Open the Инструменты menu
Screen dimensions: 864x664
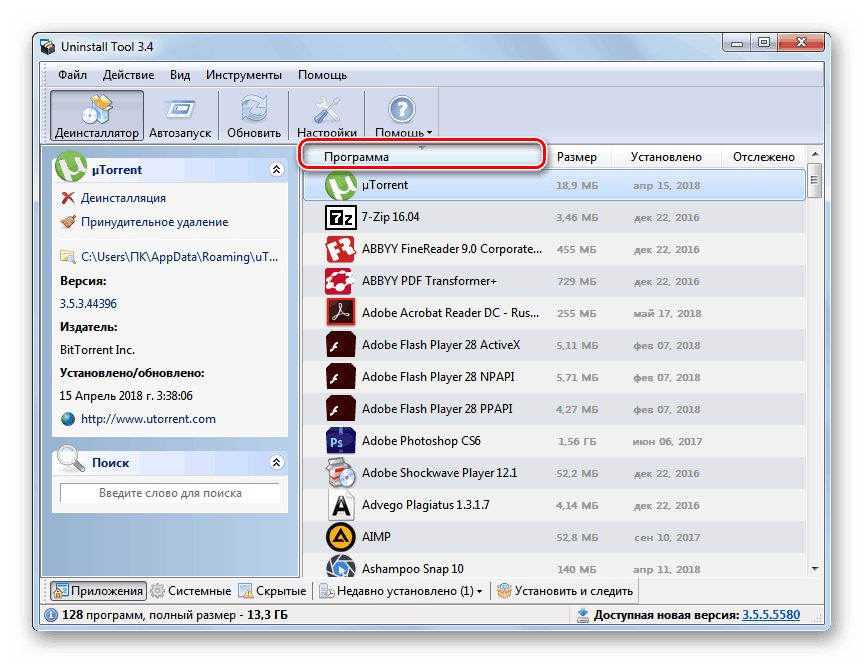tap(244, 74)
